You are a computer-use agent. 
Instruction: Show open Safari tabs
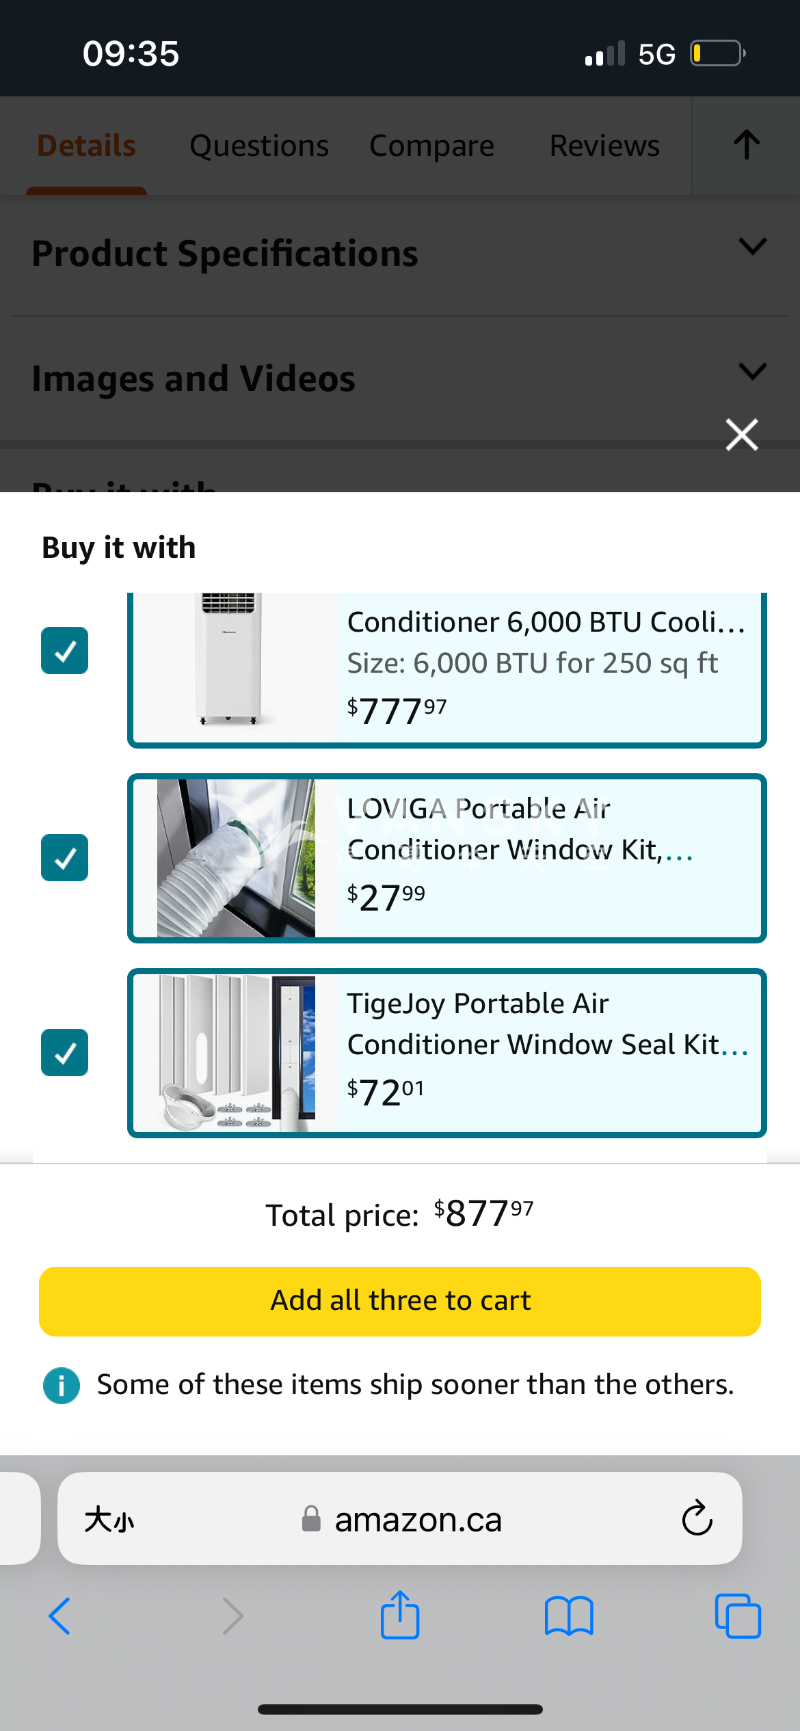(x=738, y=1615)
